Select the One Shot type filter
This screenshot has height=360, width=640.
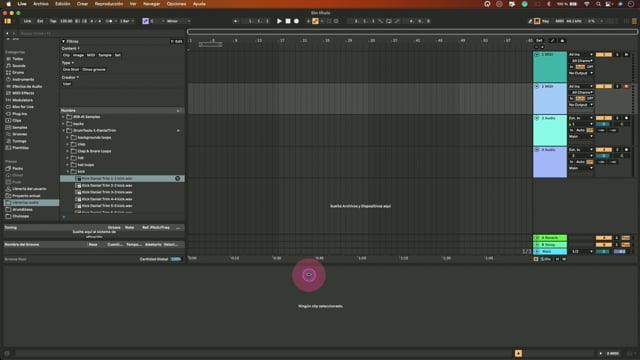coord(71,69)
